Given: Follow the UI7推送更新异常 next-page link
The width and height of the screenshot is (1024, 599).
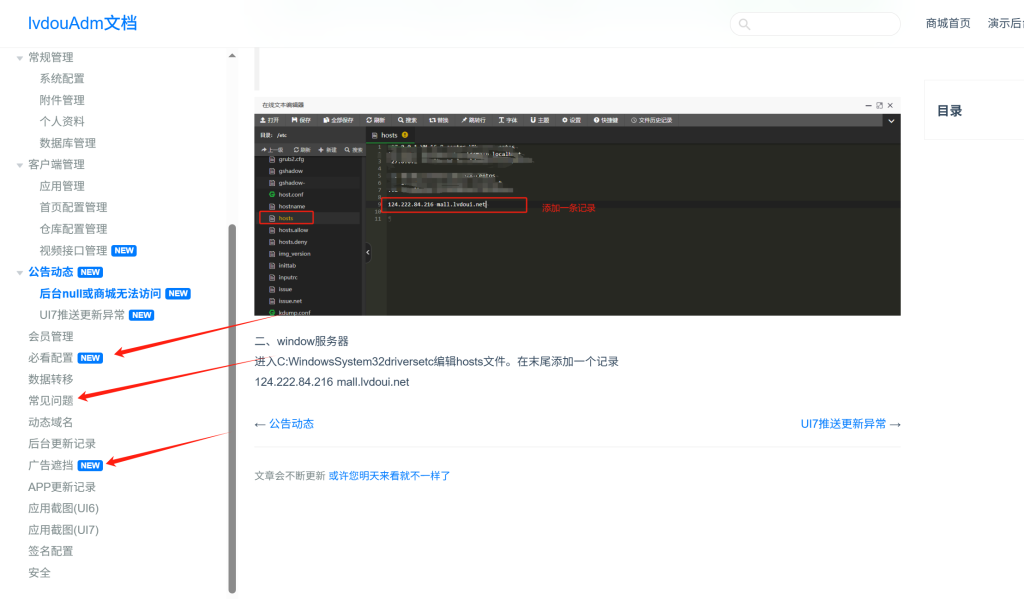Looking at the screenshot, I should click(846, 423).
